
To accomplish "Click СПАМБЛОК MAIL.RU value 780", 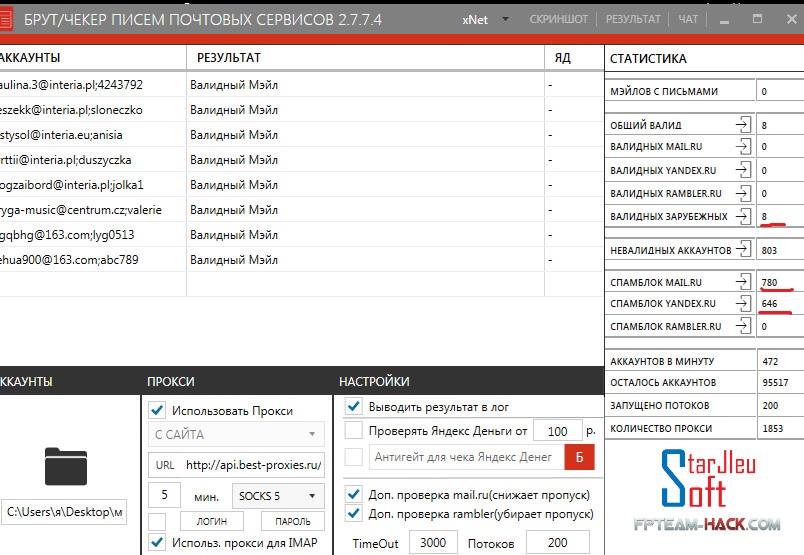I will tap(769, 282).
